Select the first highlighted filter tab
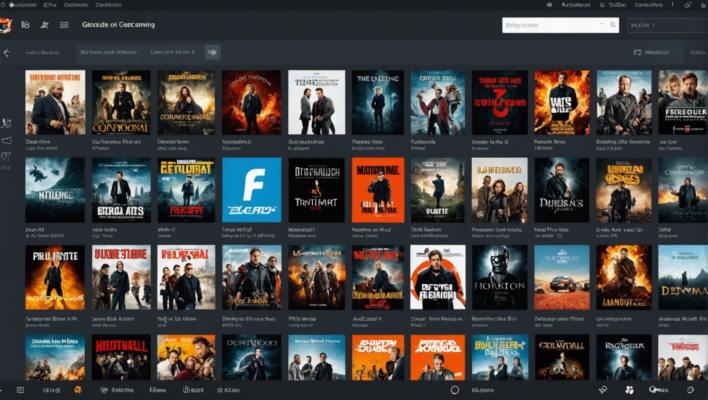 pyautogui.click(x=108, y=52)
